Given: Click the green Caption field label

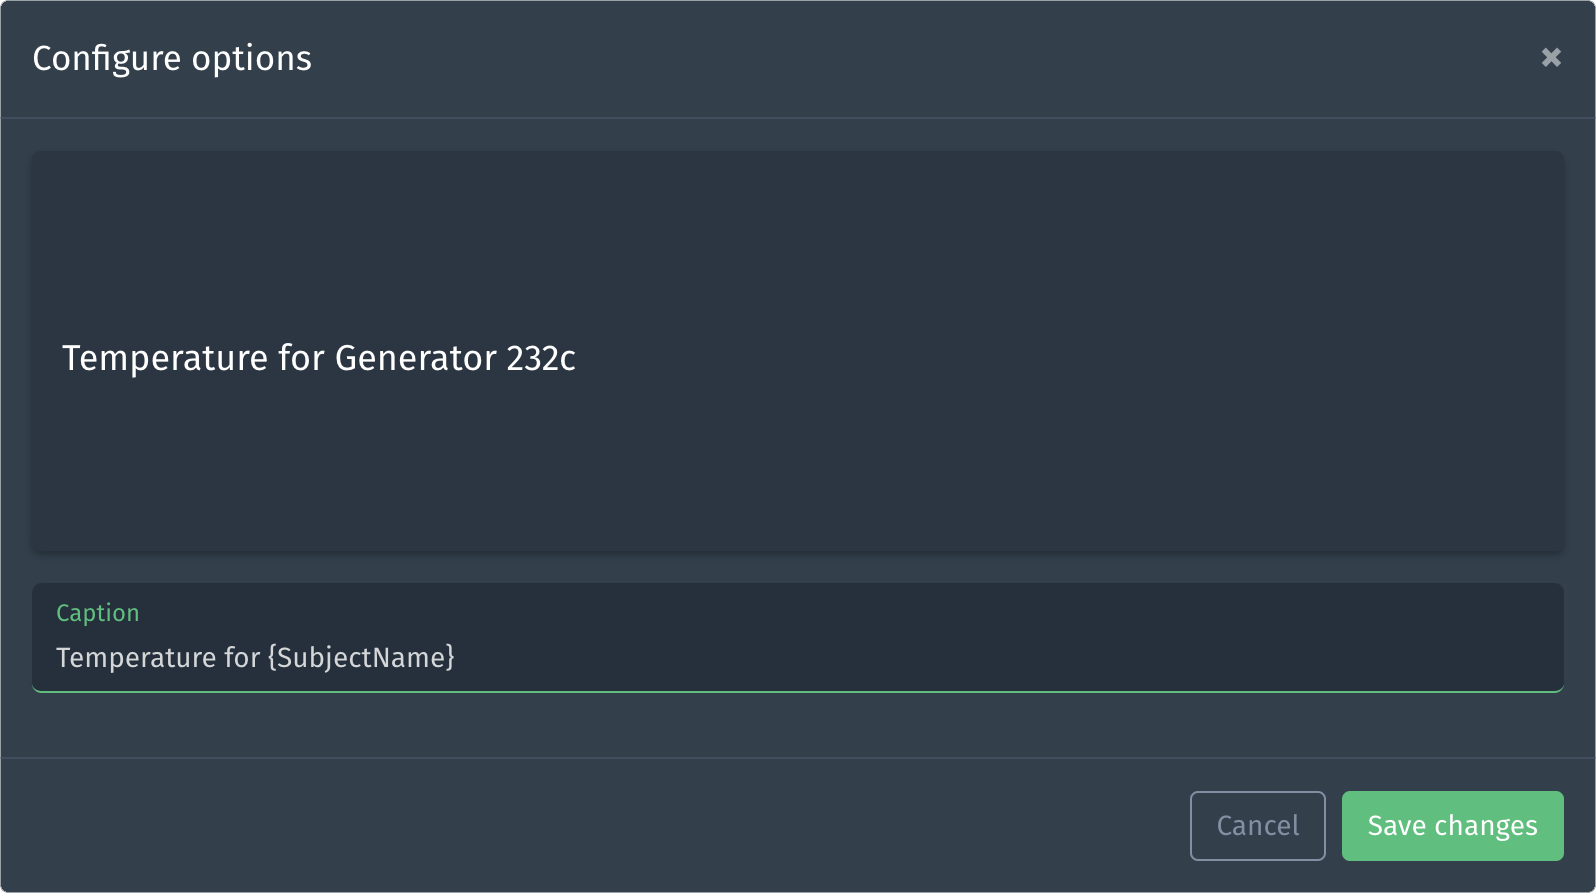Looking at the screenshot, I should point(97,613).
